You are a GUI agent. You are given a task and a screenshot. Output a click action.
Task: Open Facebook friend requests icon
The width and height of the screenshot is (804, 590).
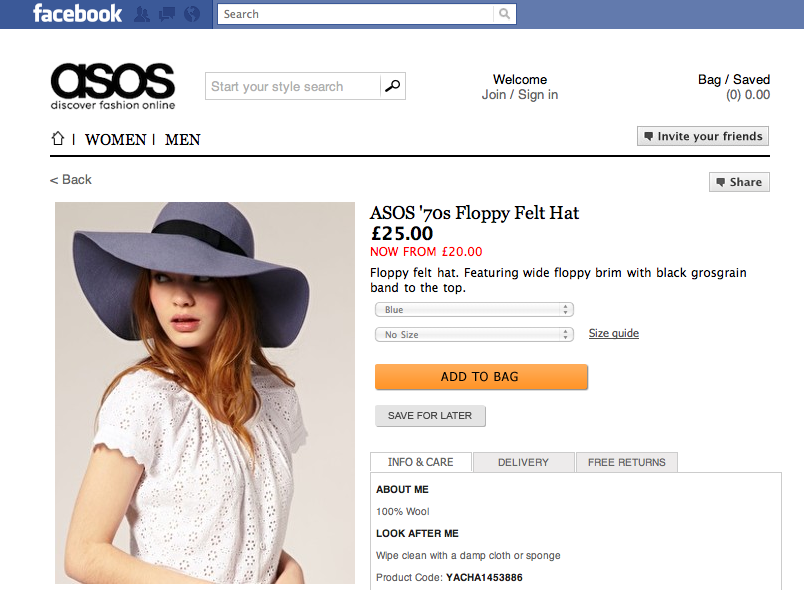point(144,14)
